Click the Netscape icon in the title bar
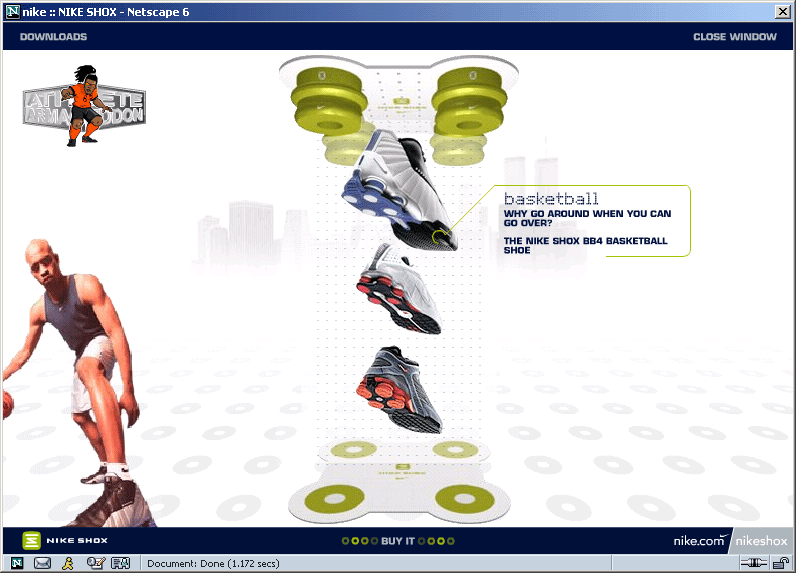796x573 pixels. click(12, 11)
